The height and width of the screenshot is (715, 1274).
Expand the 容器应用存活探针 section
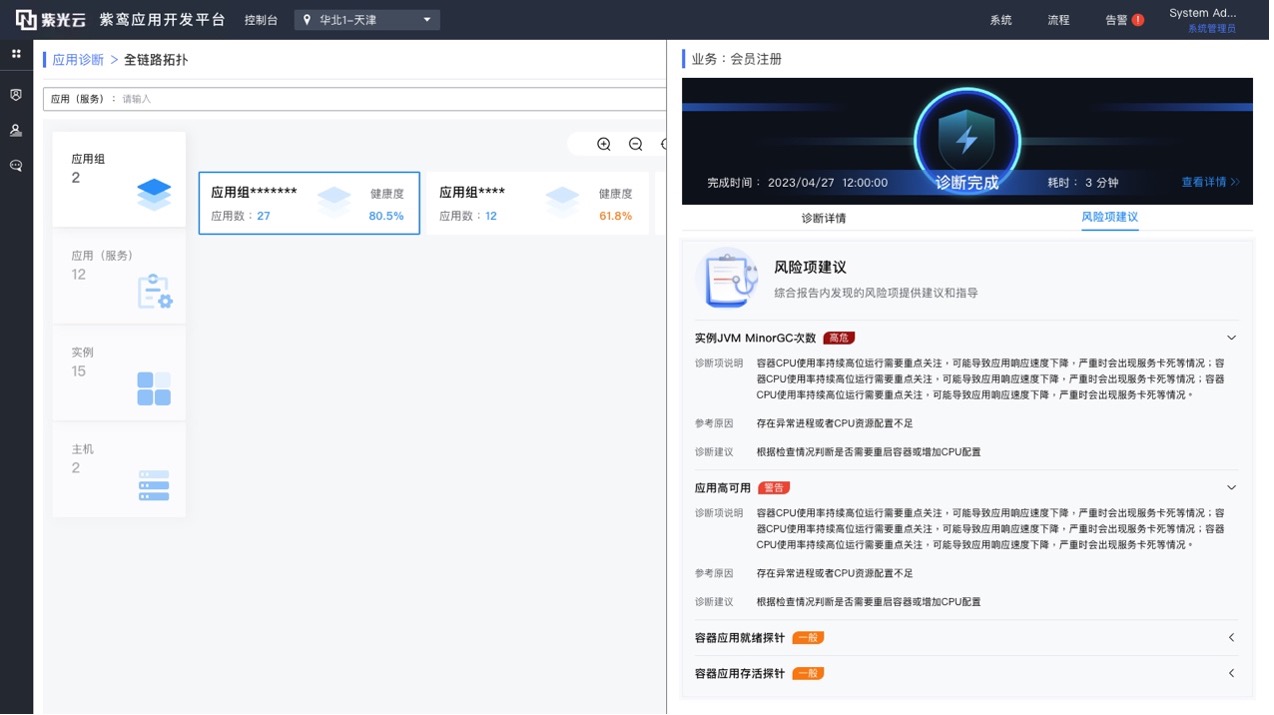tap(1236, 675)
